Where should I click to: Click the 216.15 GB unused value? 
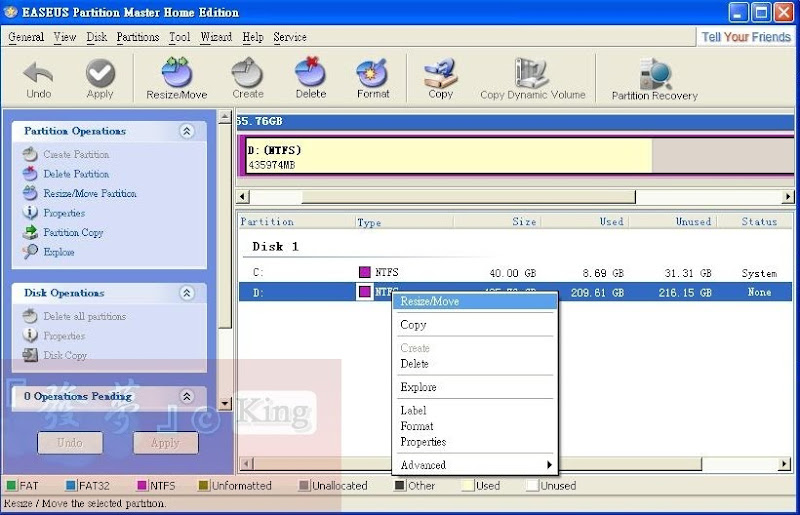685,292
